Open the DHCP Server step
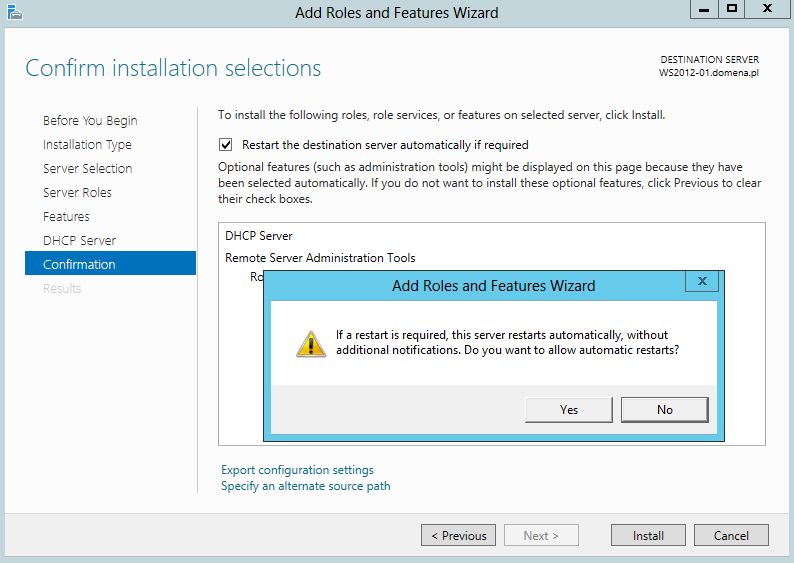794x563 pixels. coord(80,240)
